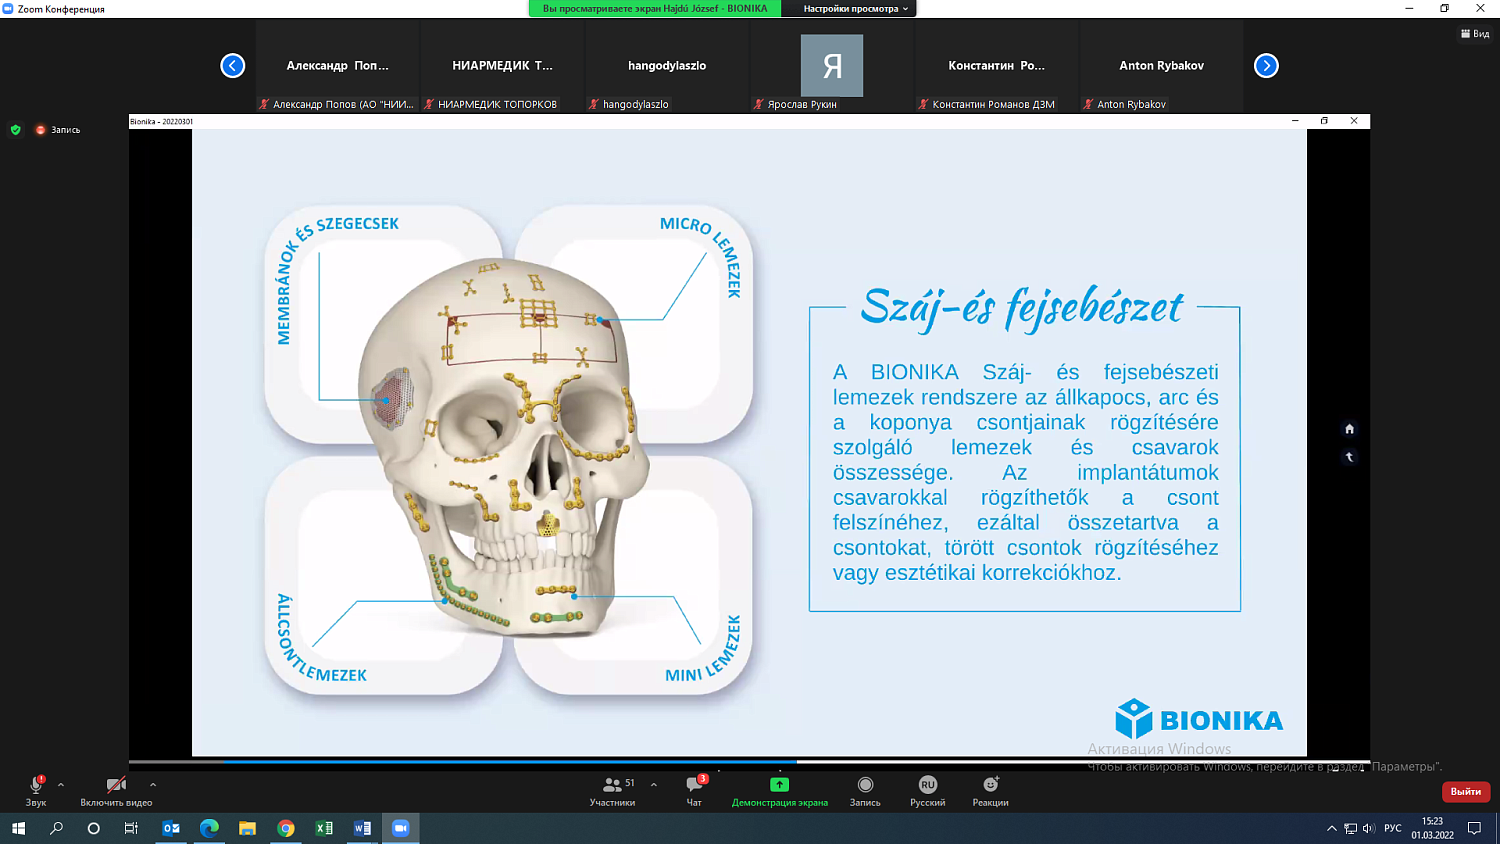Minimize the shared Bionika window
Viewport: 1500px width, 844px height.
tap(1295, 121)
